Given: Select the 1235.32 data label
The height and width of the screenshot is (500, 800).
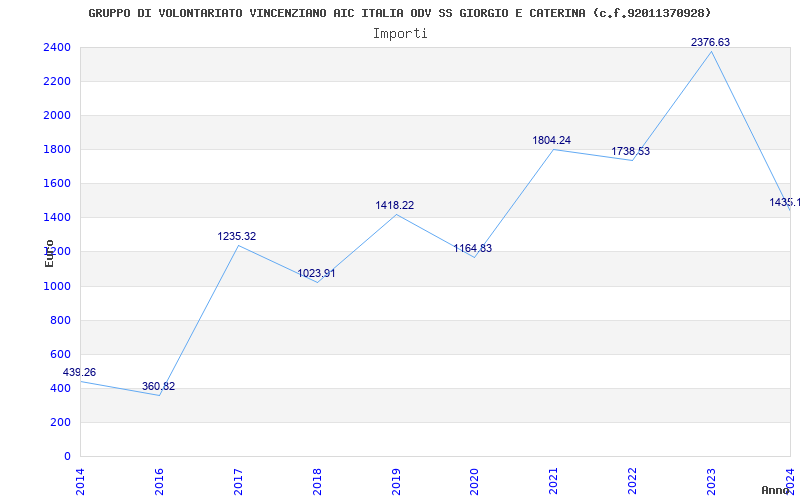Looking at the screenshot, I should (237, 237).
